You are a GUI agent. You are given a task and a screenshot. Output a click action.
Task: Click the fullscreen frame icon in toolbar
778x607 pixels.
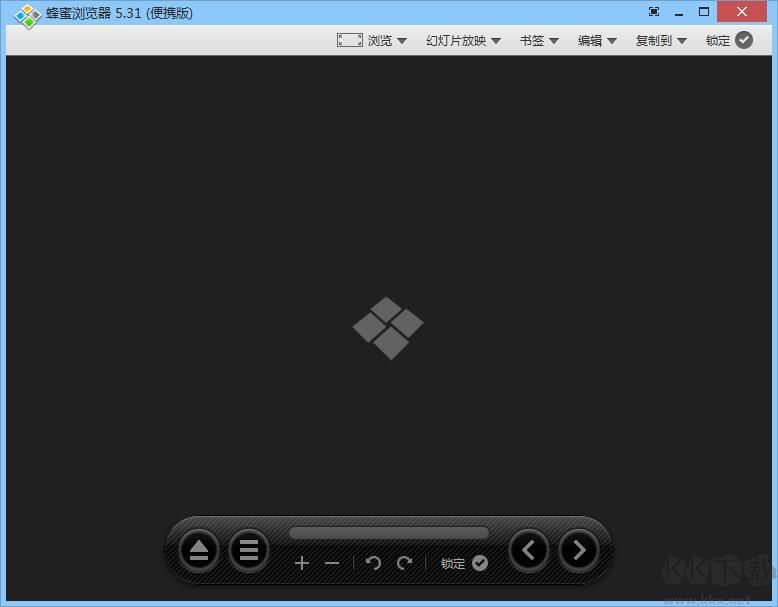(349, 40)
